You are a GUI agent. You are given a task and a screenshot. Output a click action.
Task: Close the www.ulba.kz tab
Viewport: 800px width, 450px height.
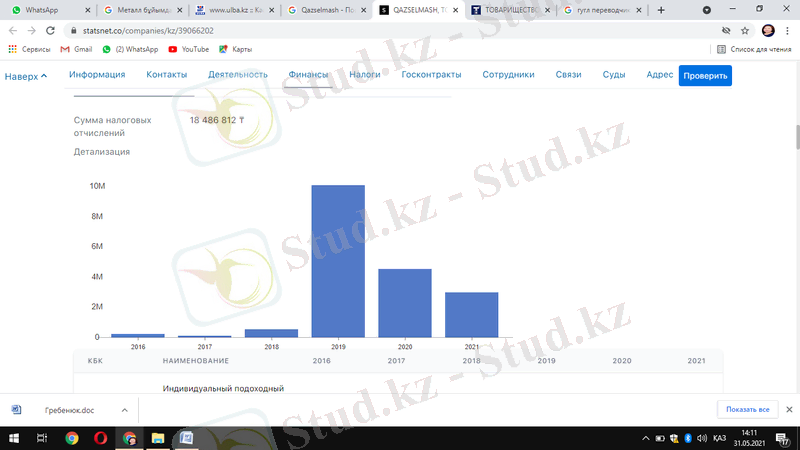pos(271,10)
